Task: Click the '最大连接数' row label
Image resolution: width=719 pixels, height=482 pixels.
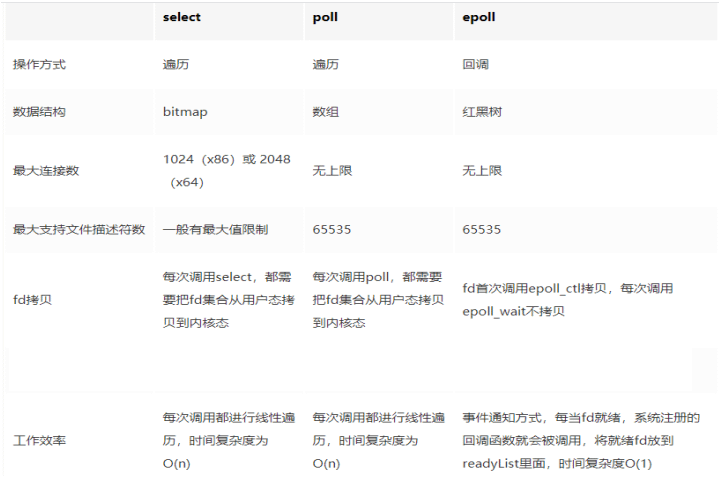Action: [x=45, y=171]
